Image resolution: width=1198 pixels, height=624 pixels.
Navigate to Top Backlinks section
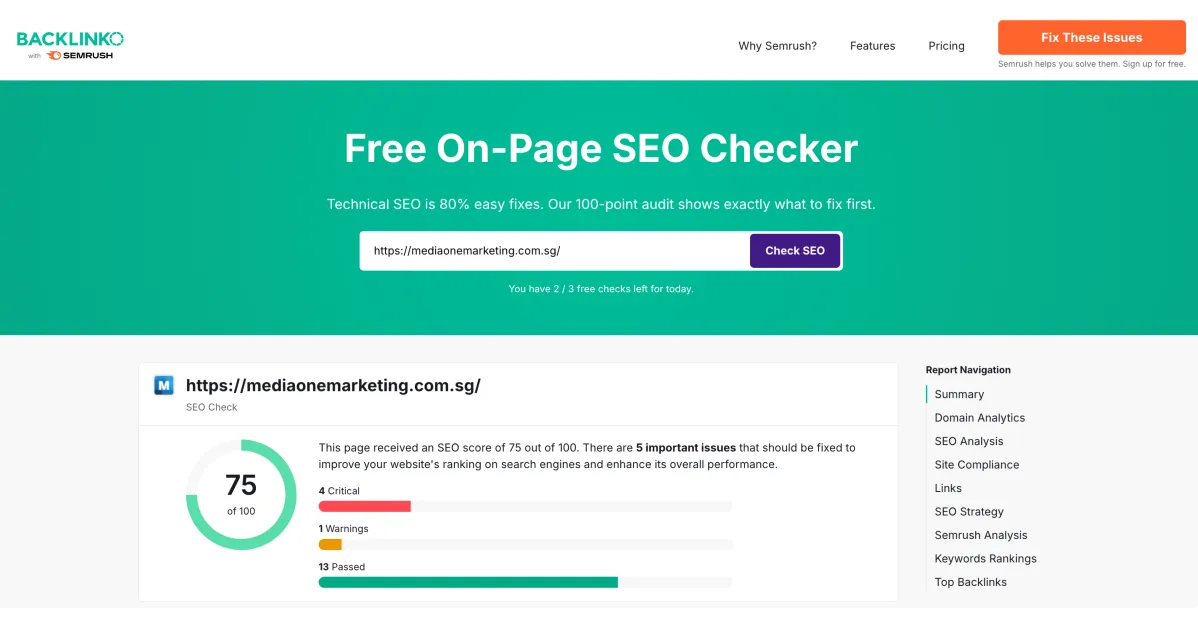click(970, 581)
